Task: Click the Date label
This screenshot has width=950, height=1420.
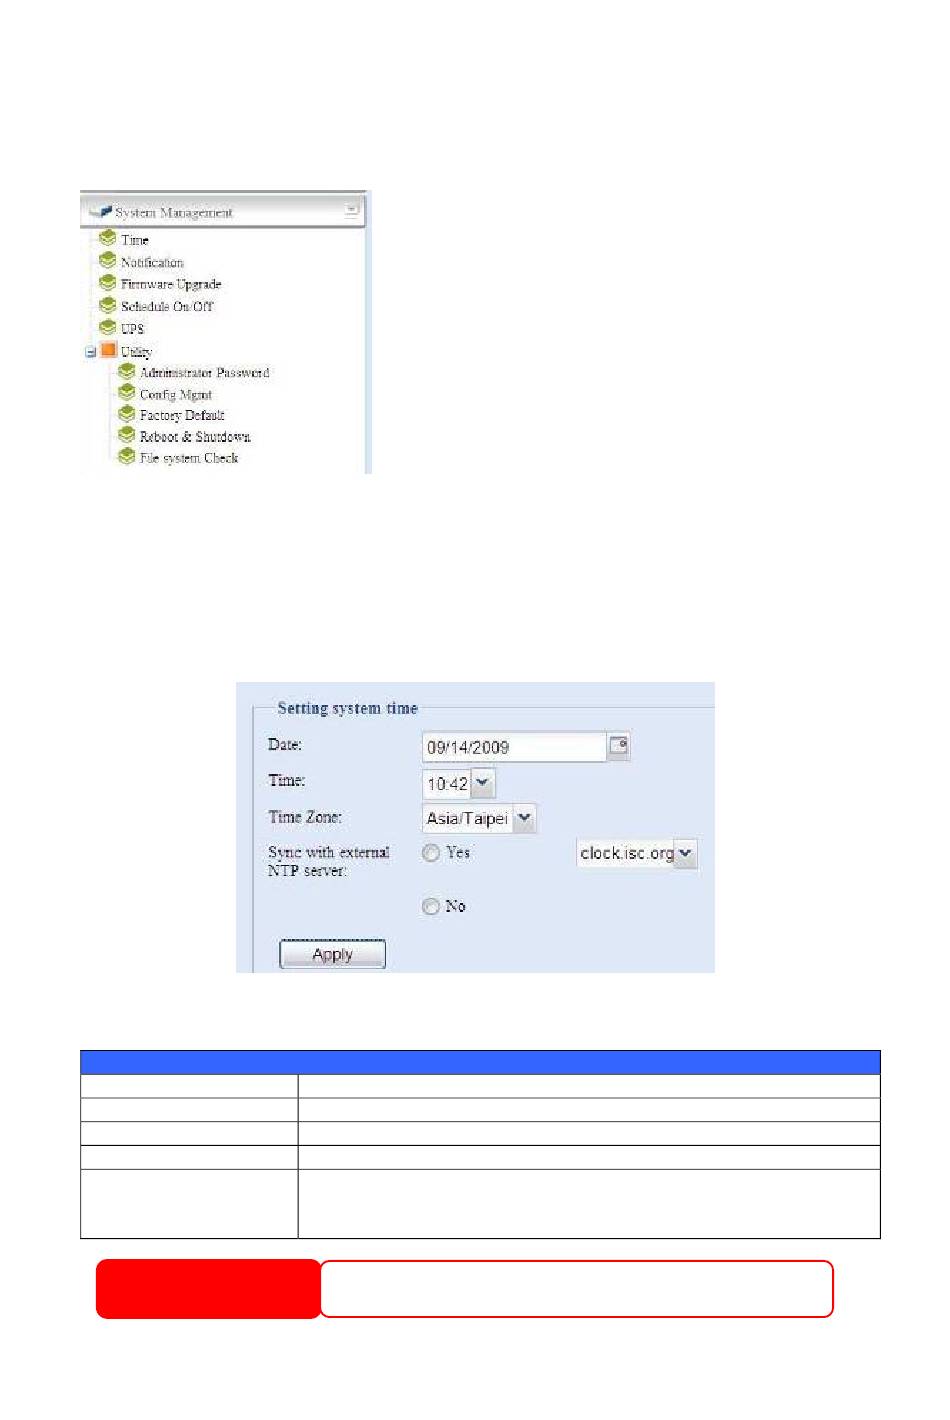Action: pyautogui.click(x=285, y=745)
